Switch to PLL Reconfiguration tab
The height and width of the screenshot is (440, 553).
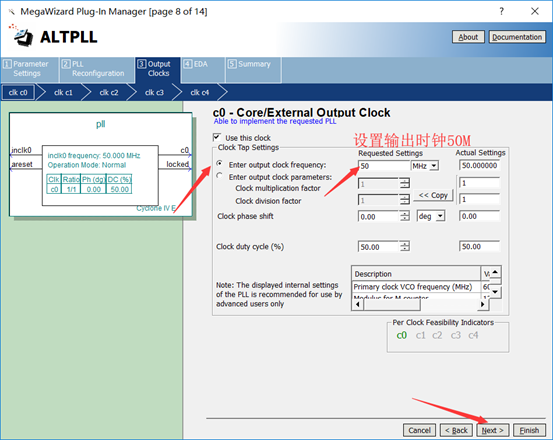(97, 69)
